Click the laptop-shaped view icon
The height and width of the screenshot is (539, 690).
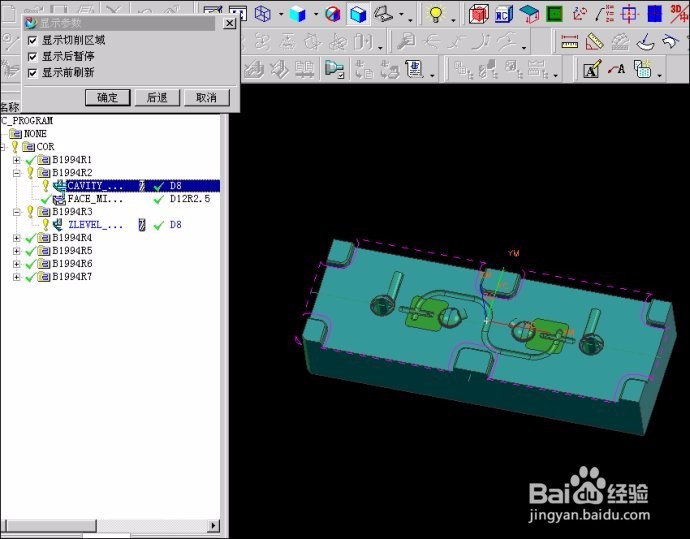point(383,14)
